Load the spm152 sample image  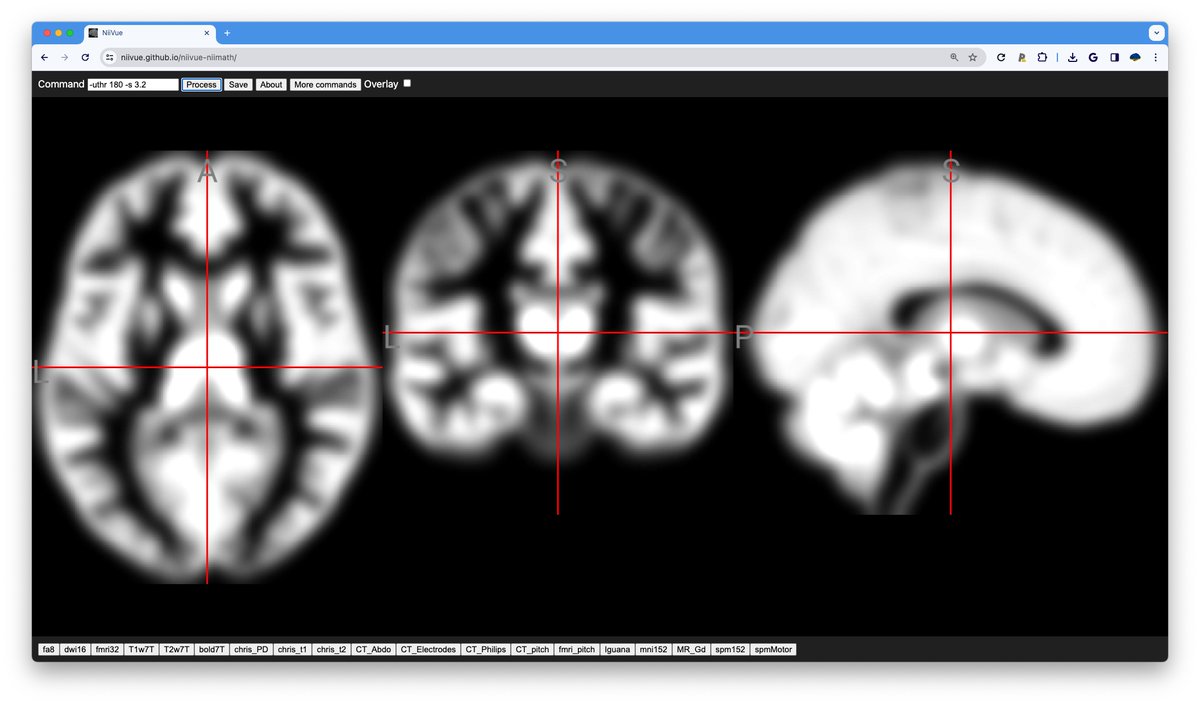(730, 649)
